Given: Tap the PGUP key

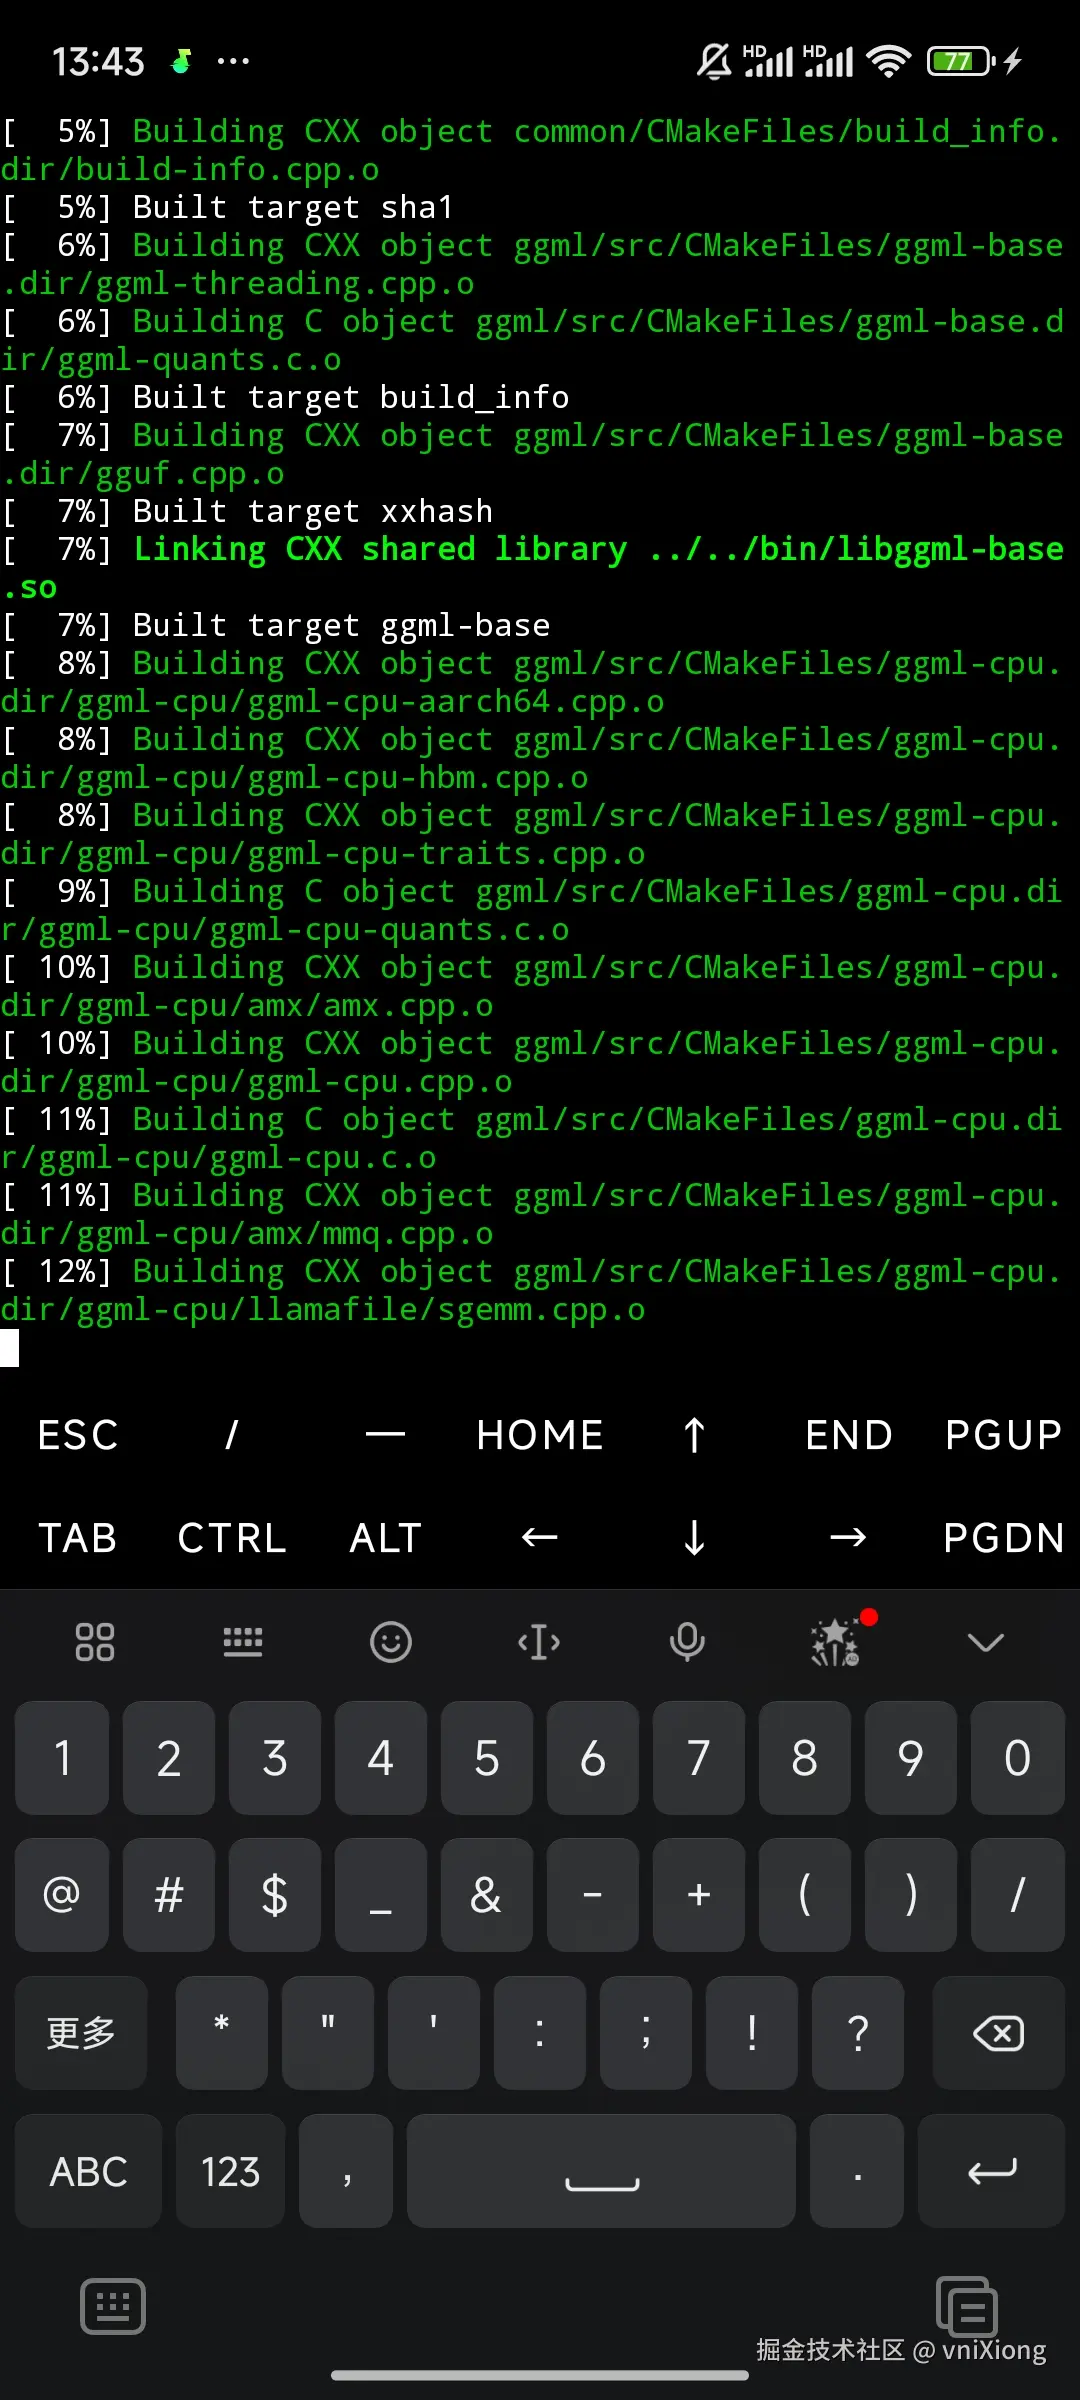Looking at the screenshot, I should 1003,1435.
